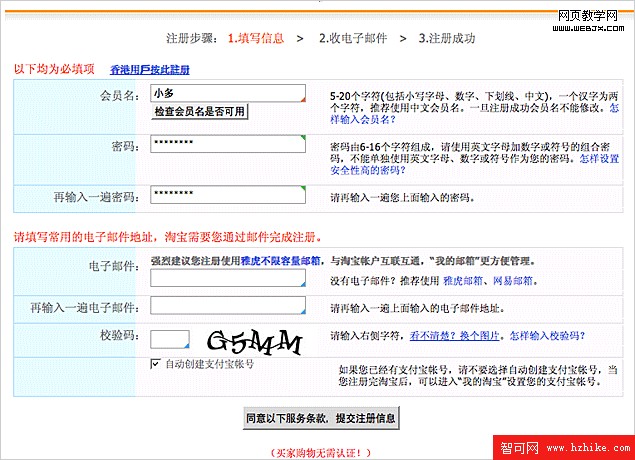Image resolution: width=635 pixels, height=460 pixels.
Task: Focus the 再输入一遍电子邮件 confirm email field
Action: point(227,307)
